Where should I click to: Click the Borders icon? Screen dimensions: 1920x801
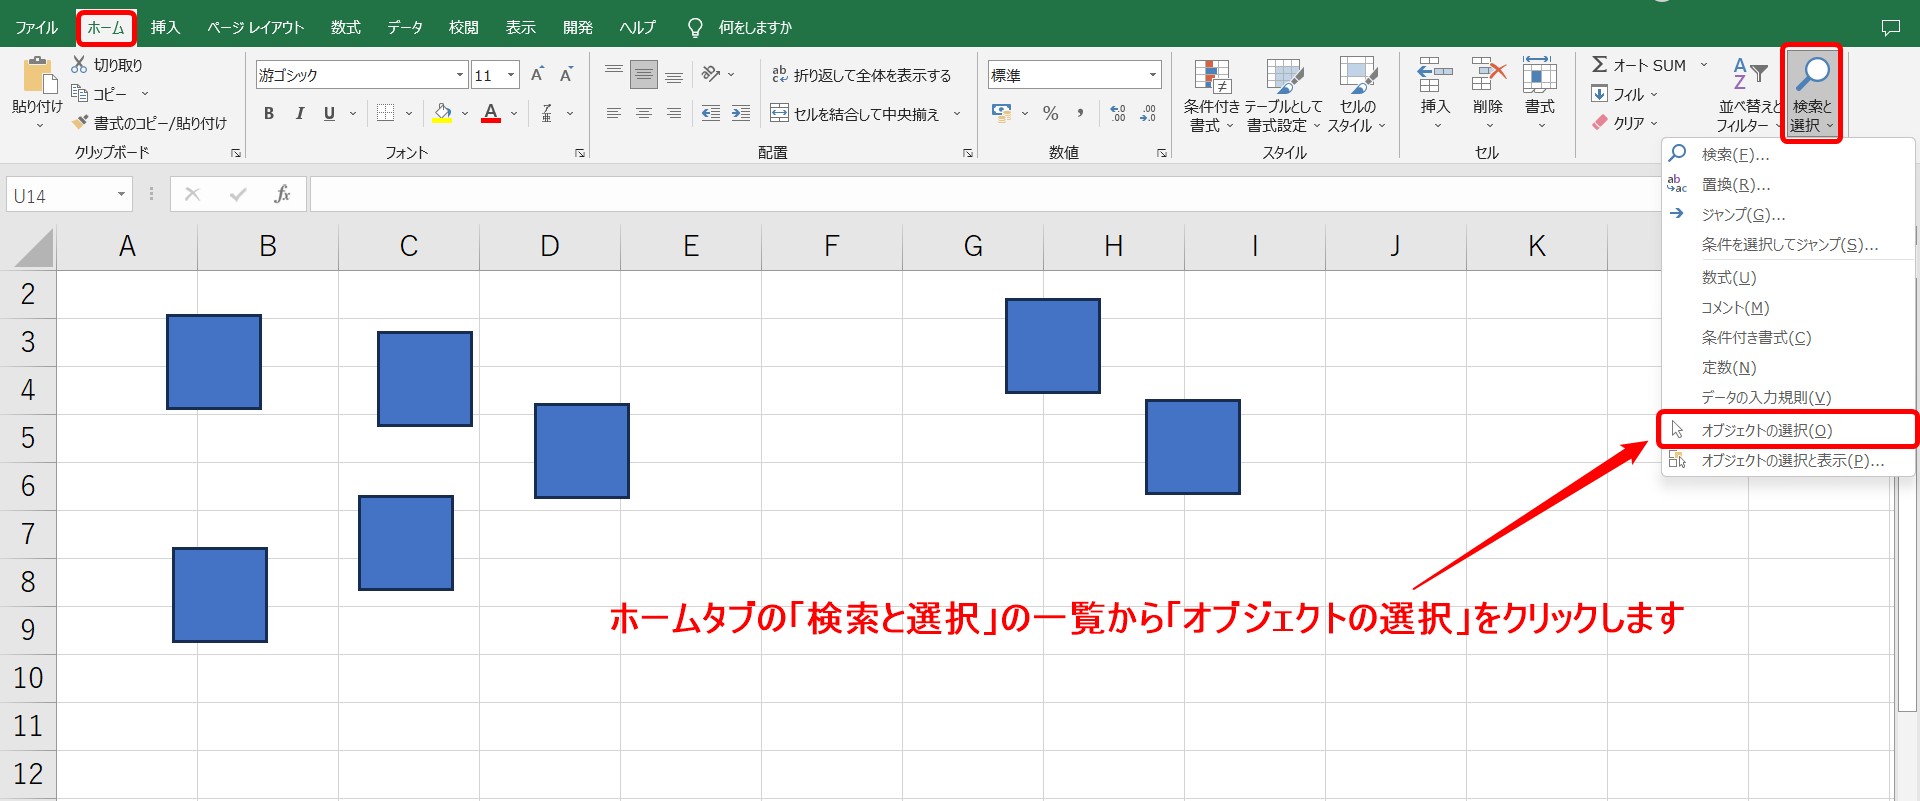385,114
